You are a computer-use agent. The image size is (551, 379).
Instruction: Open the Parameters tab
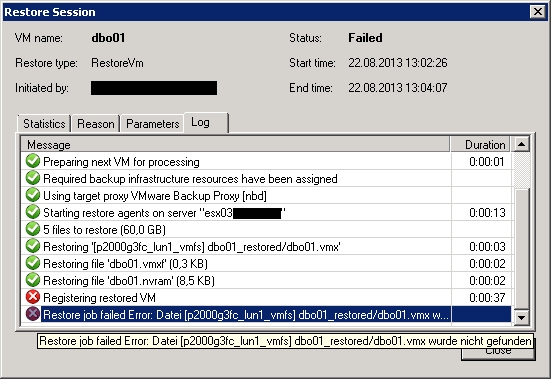tap(153, 124)
